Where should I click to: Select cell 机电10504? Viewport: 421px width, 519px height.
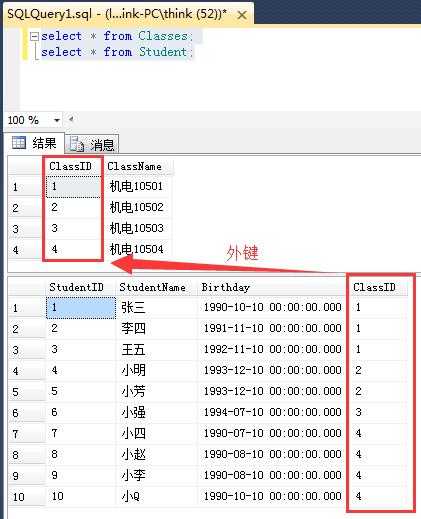[x=137, y=249]
